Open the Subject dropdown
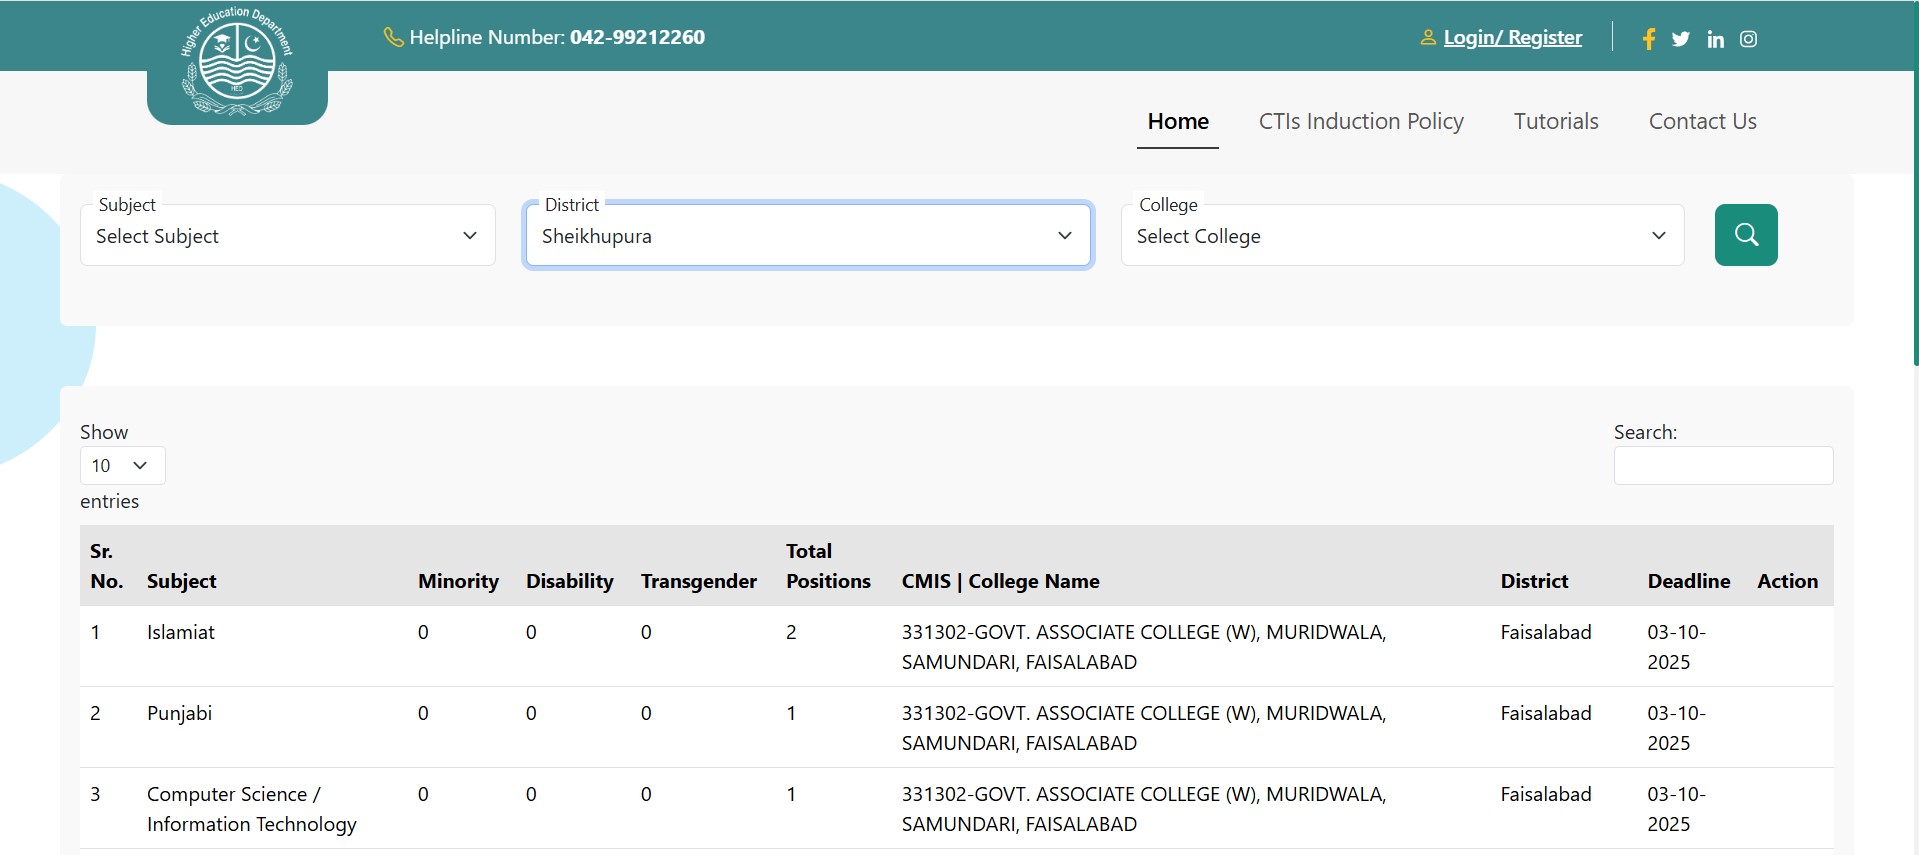Screen dimensions: 1919x855 click(x=287, y=236)
